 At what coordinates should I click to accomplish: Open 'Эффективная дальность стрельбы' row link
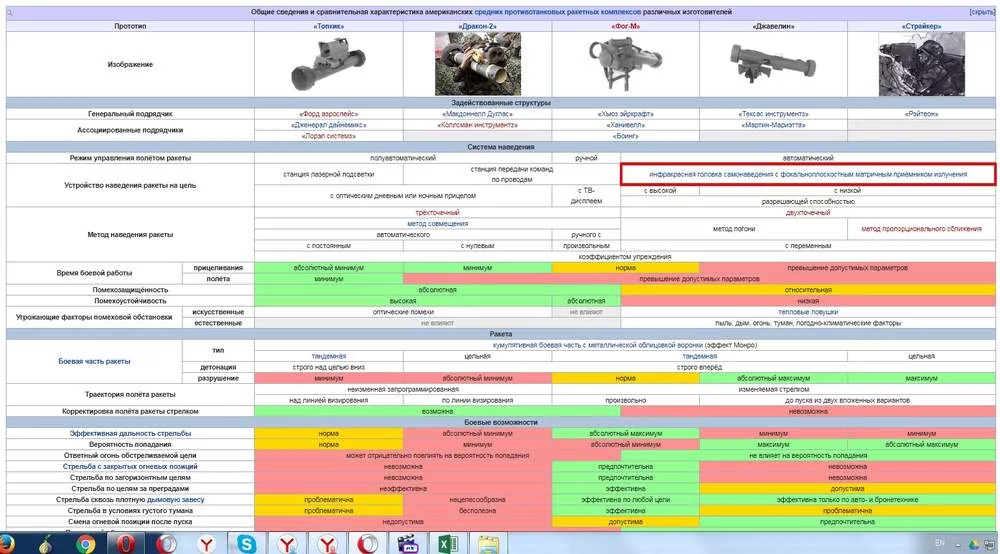[x=130, y=434]
